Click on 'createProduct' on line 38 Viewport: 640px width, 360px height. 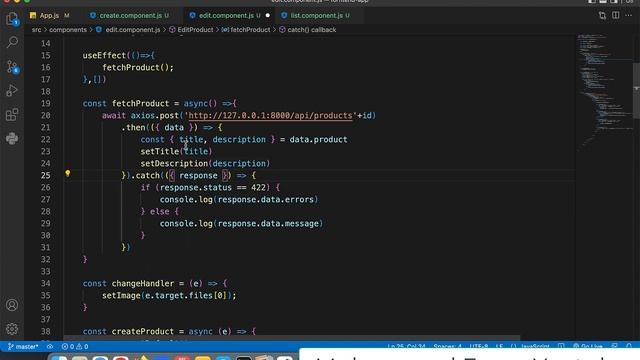[x=143, y=331]
